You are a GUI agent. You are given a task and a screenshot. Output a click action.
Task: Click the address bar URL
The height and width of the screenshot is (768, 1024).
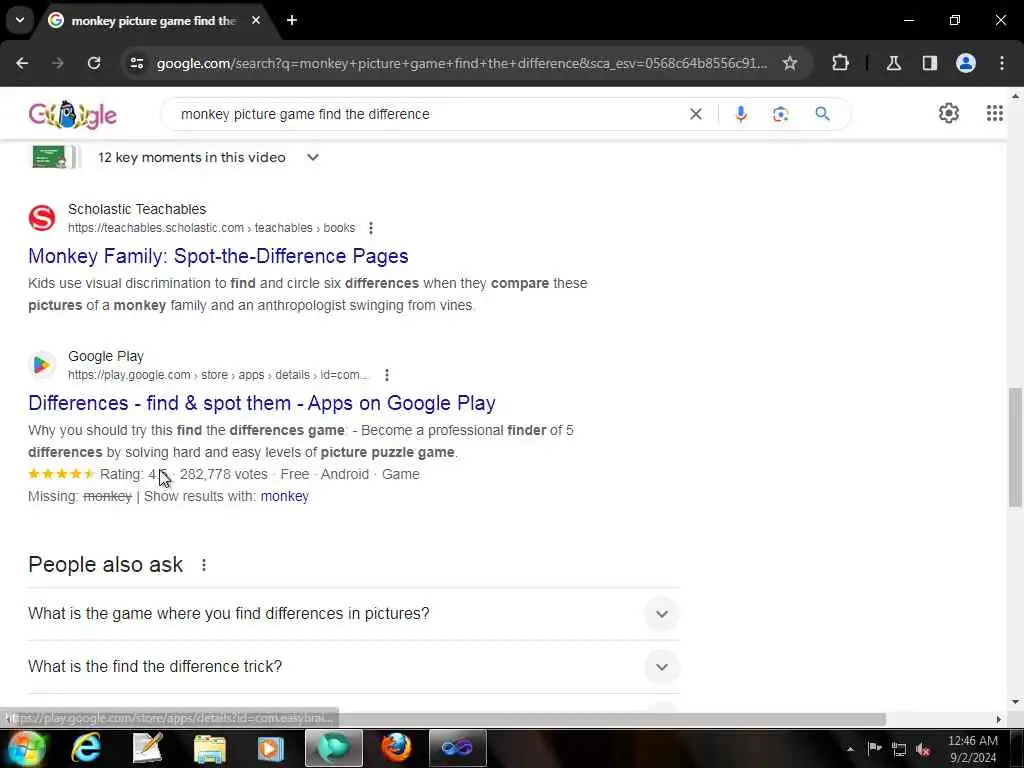[462, 63]
